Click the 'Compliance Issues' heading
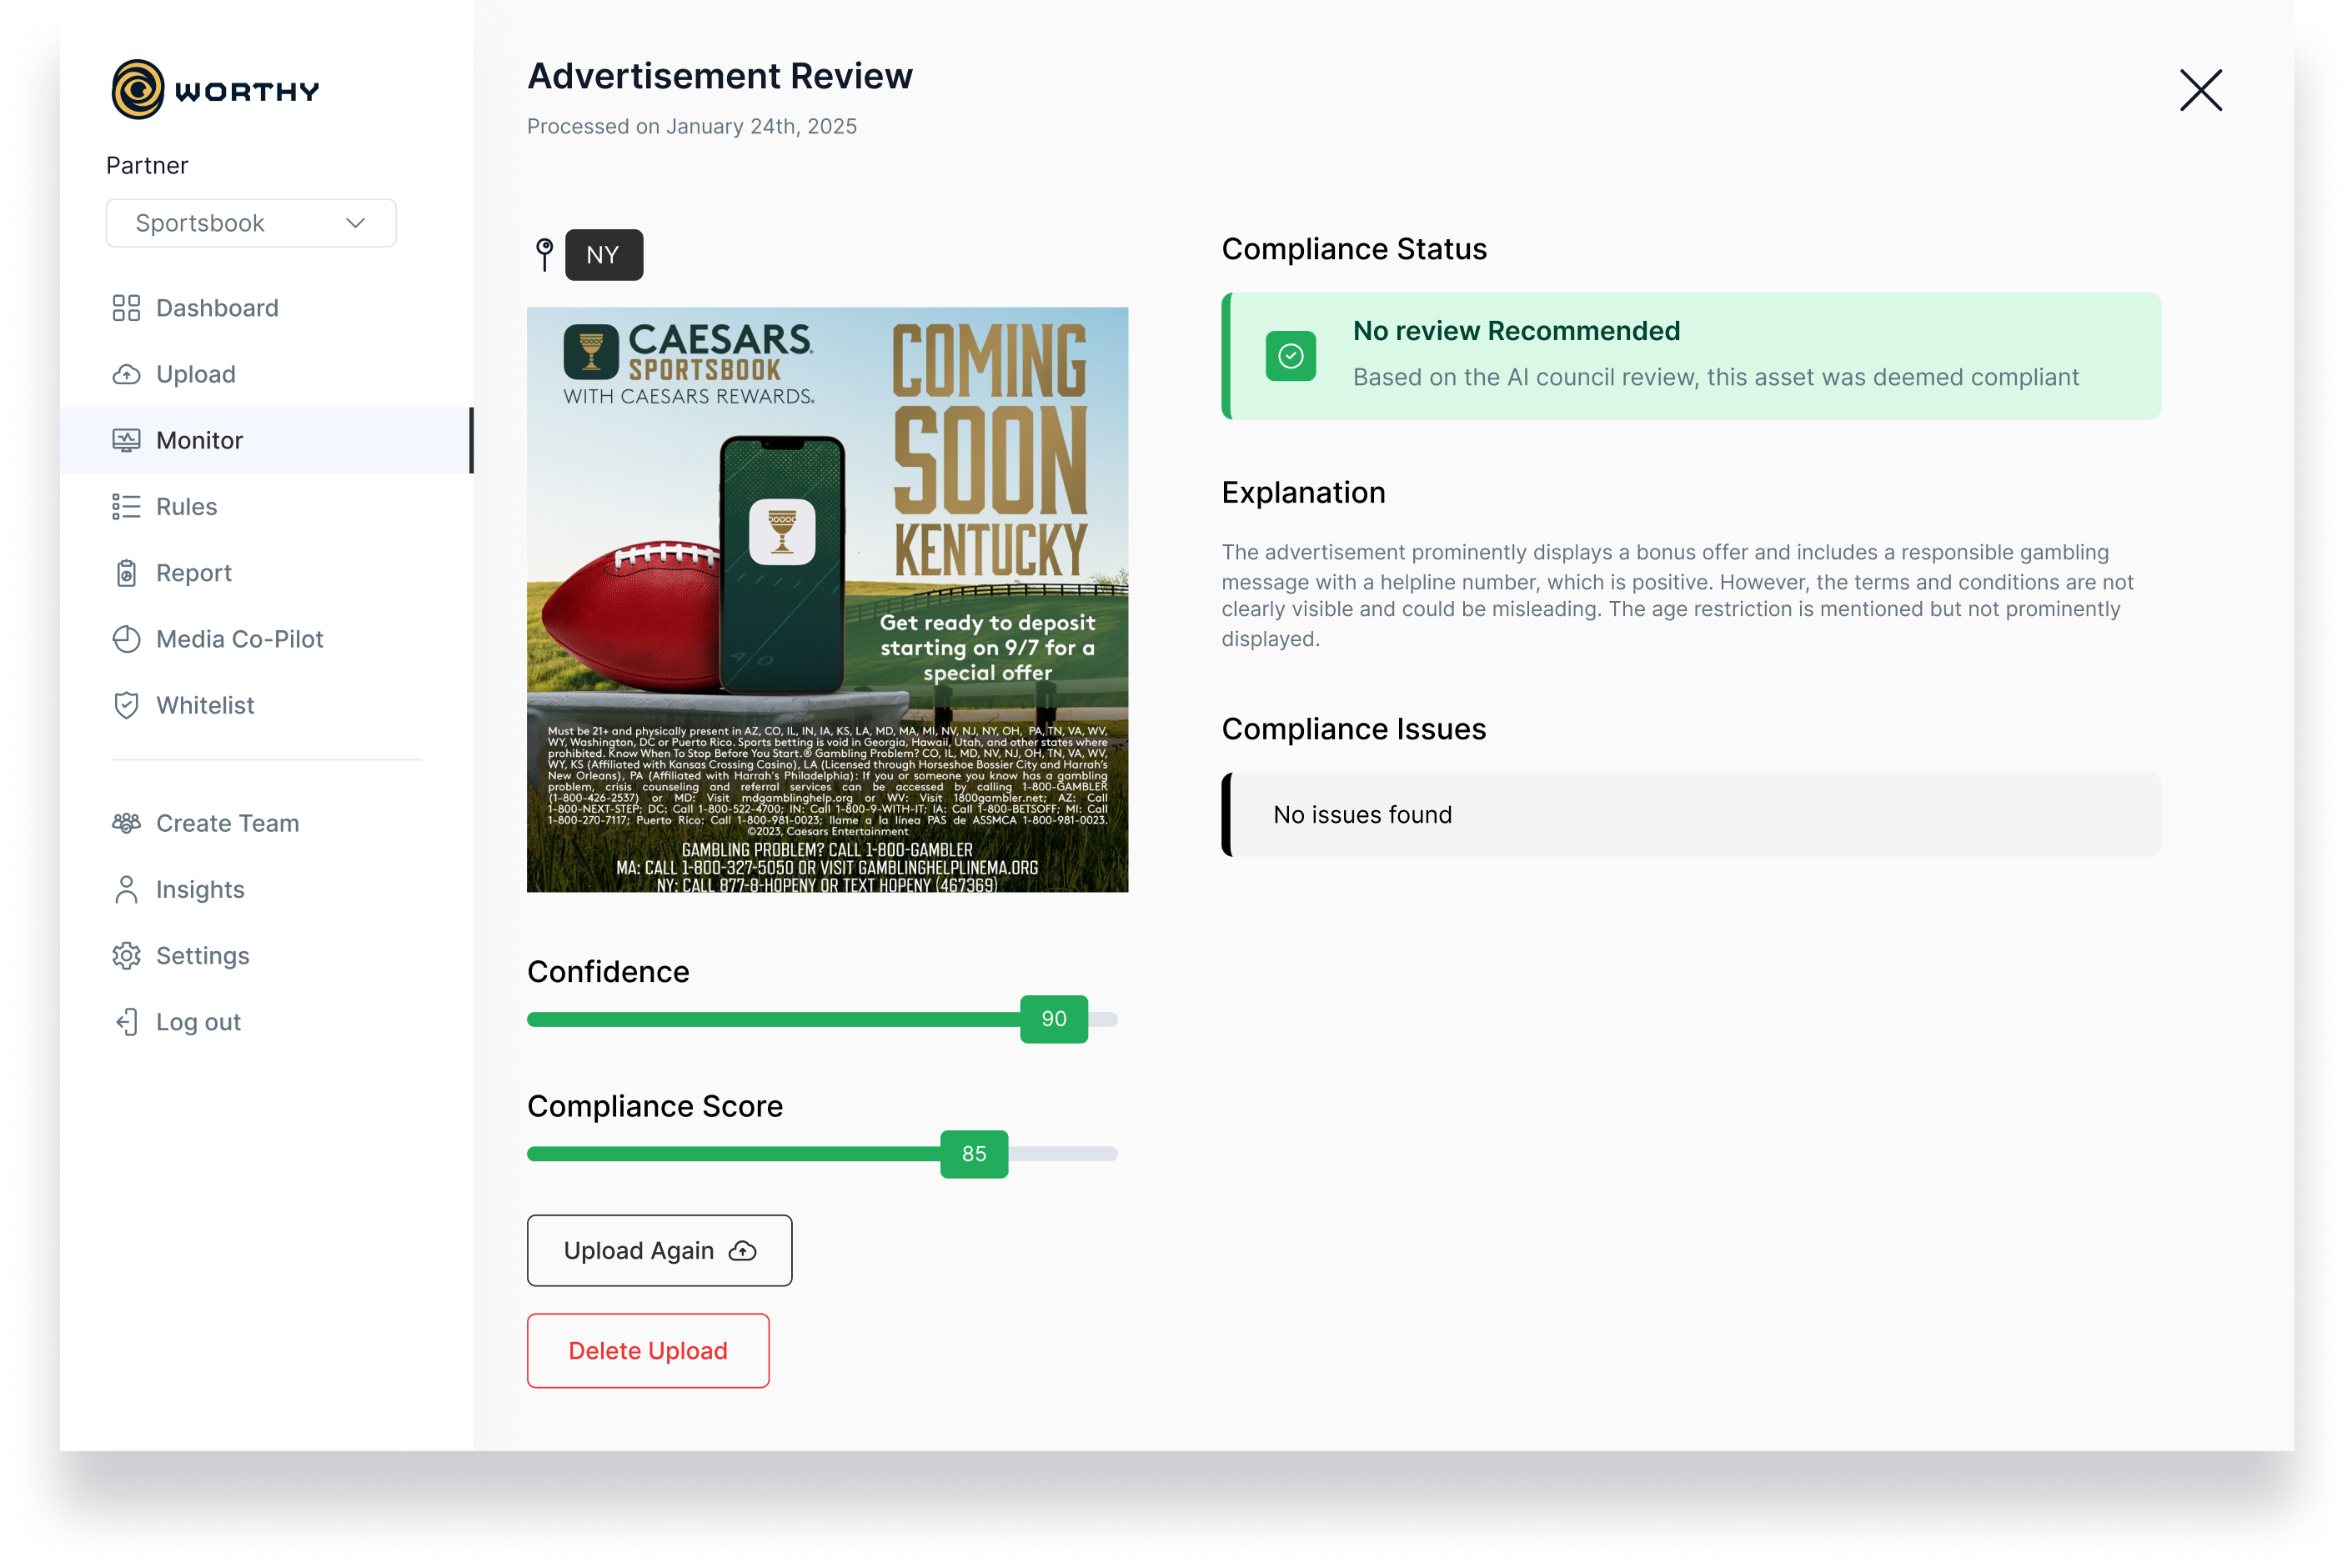Screen dimensions: 2352x1568 pyautogui.click(x=1354, y=729)
